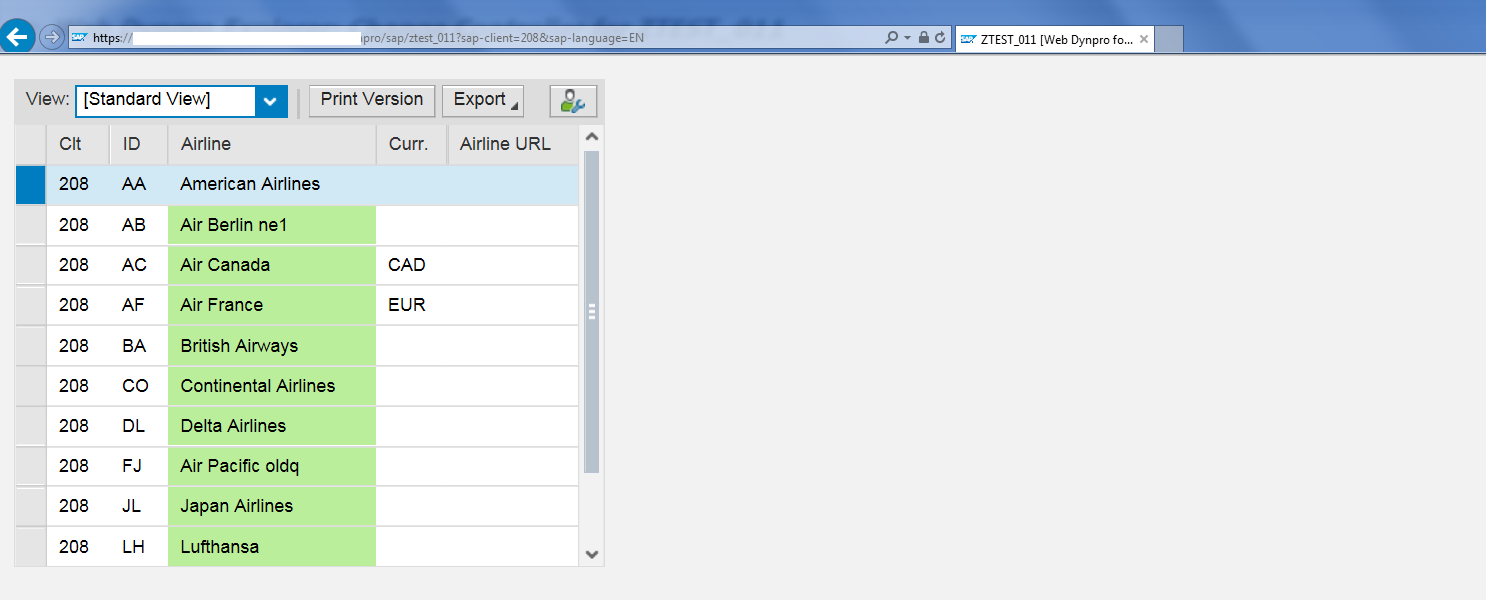Click the Airline column header
1486x600 pixels.
tap(207, 143)
